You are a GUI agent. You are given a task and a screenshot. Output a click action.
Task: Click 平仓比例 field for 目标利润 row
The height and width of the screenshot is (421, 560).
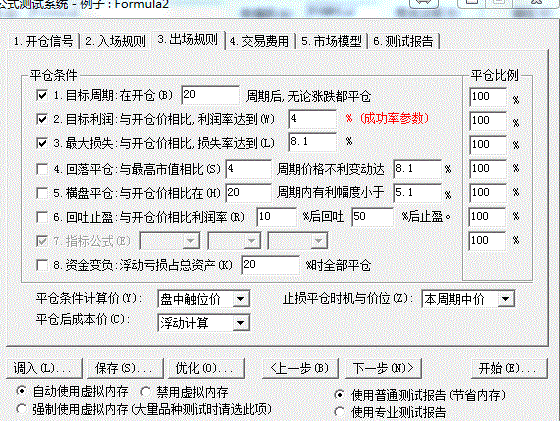(x=488, y=121)
